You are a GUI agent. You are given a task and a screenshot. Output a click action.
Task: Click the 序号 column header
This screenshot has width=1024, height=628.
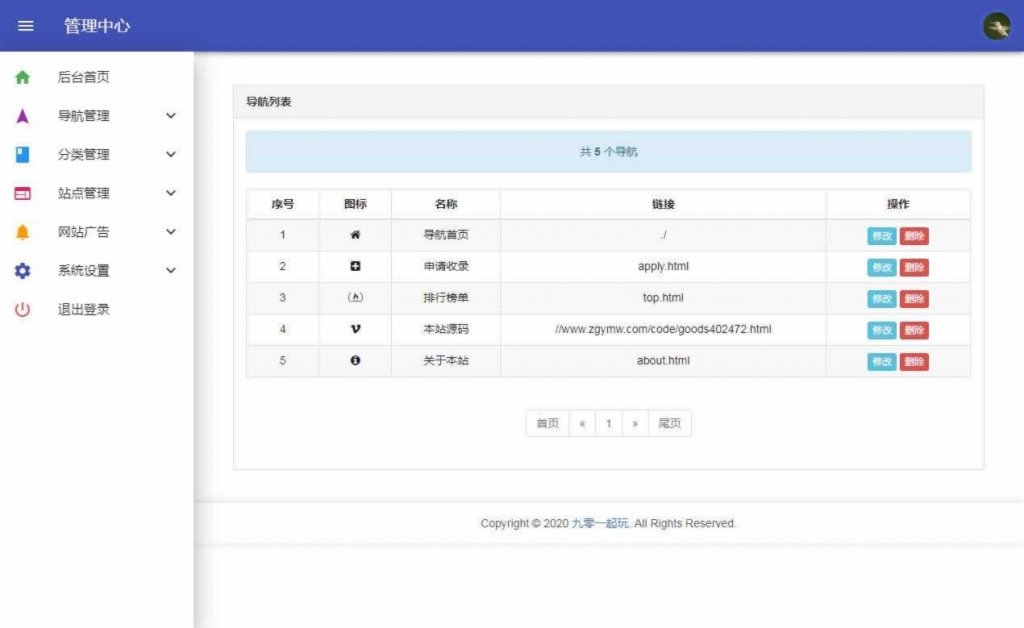tap(282, 204)
